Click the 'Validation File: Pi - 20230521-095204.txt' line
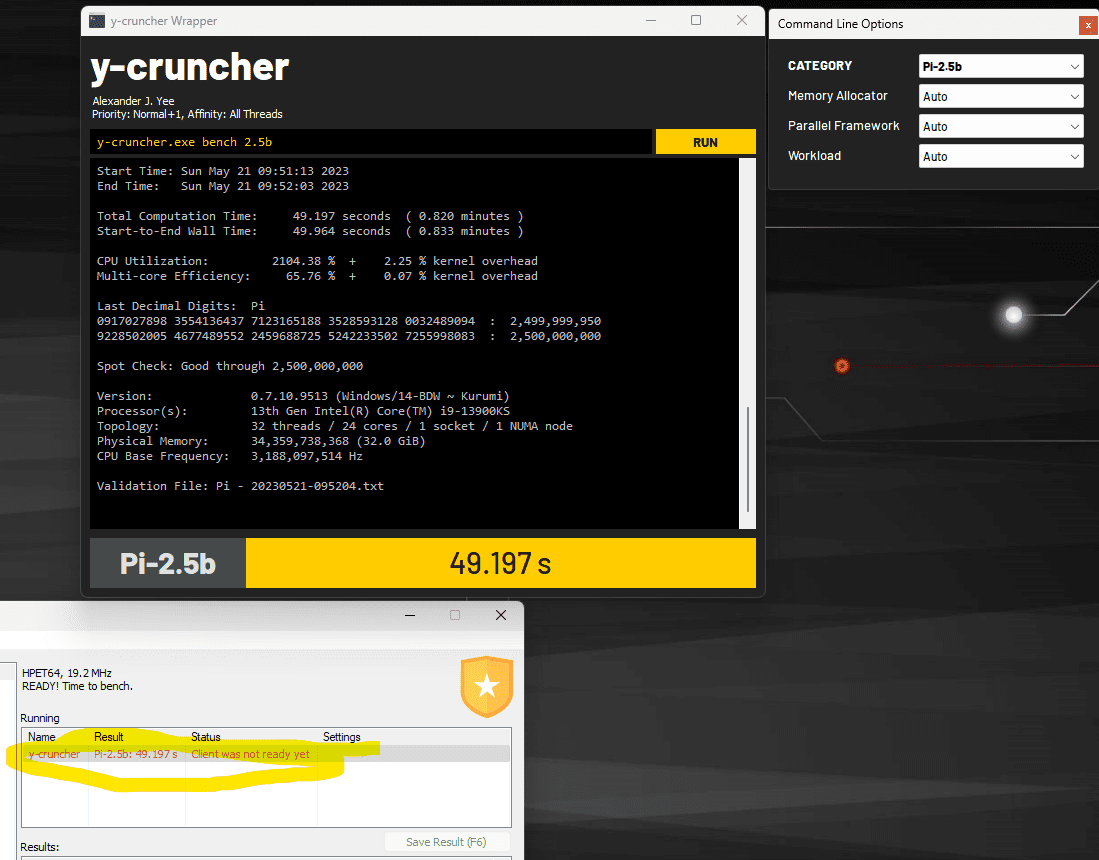The width and height of the screenshot is (1099, 860). point(240,486)
